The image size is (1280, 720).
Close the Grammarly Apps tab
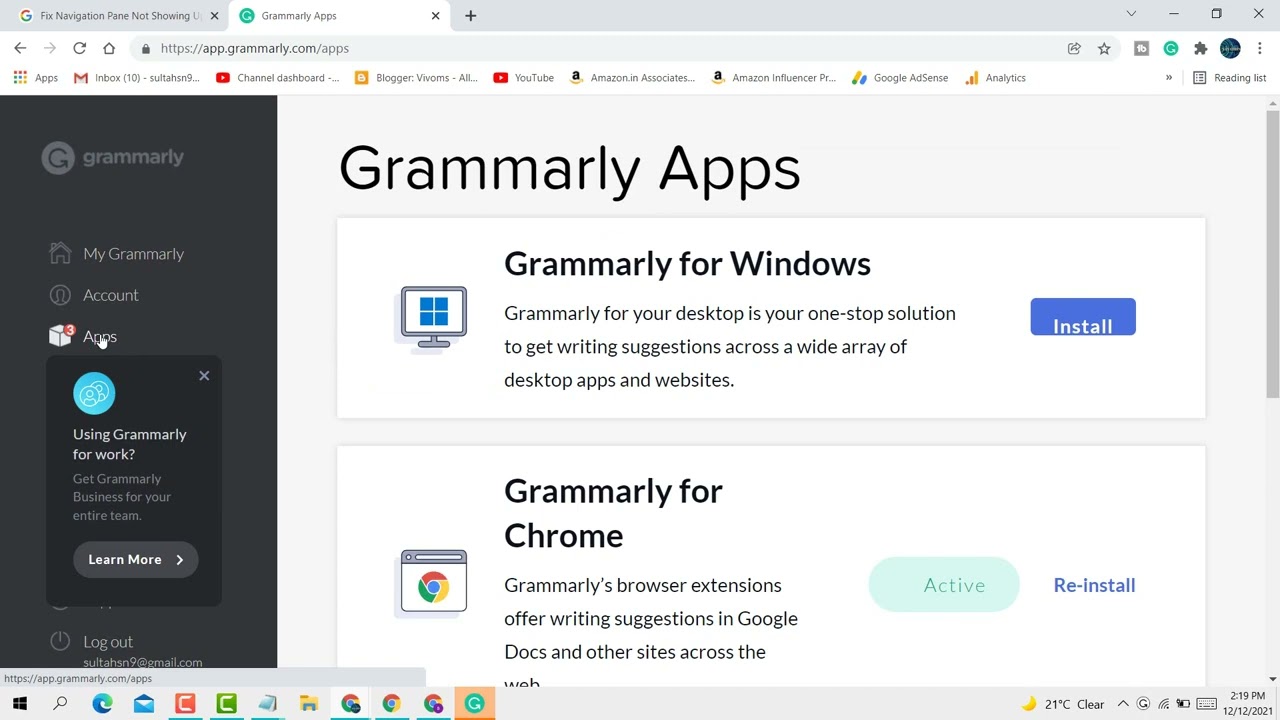435,16
